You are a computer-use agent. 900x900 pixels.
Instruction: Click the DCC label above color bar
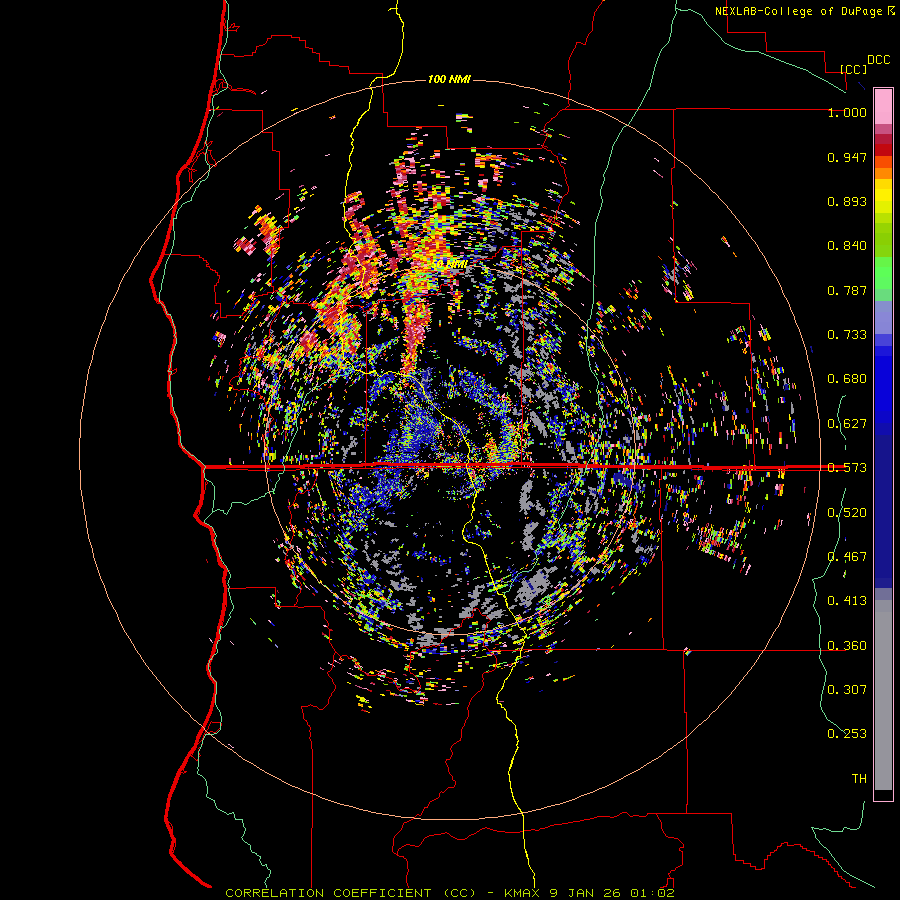pyautogui.click(x=878, y=60)
